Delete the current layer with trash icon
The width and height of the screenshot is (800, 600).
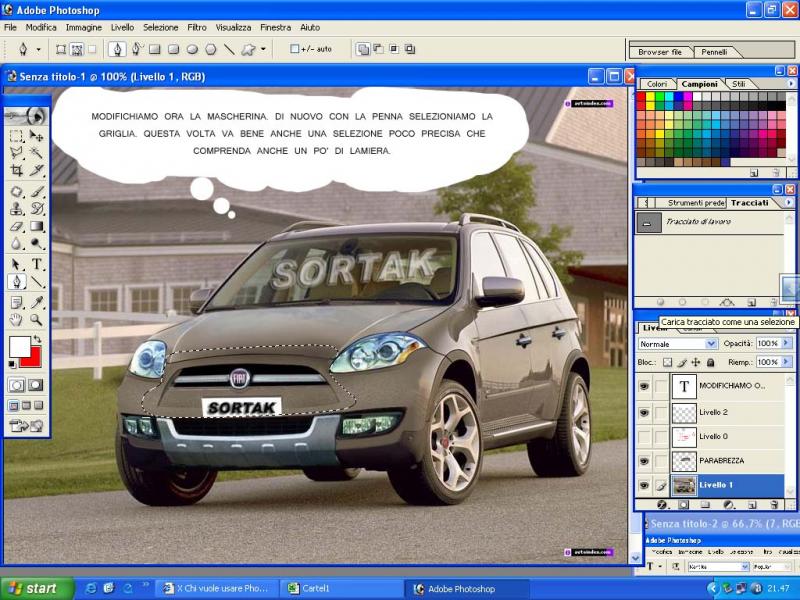[774, 505]
